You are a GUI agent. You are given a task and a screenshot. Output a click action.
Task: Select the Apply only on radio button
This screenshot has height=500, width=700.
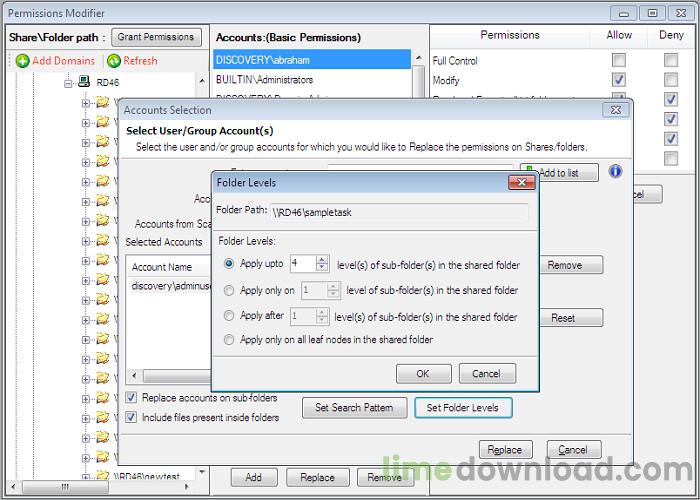point(230,290)
